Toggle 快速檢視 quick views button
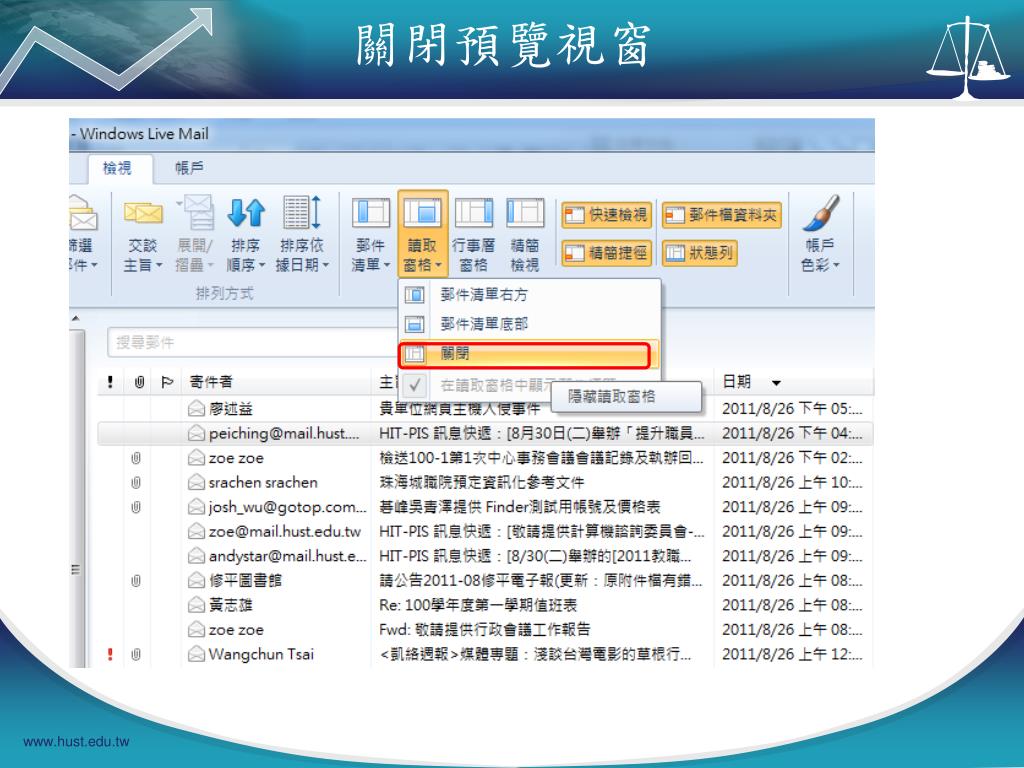1024x768 pixels. [x=607, y=215]
